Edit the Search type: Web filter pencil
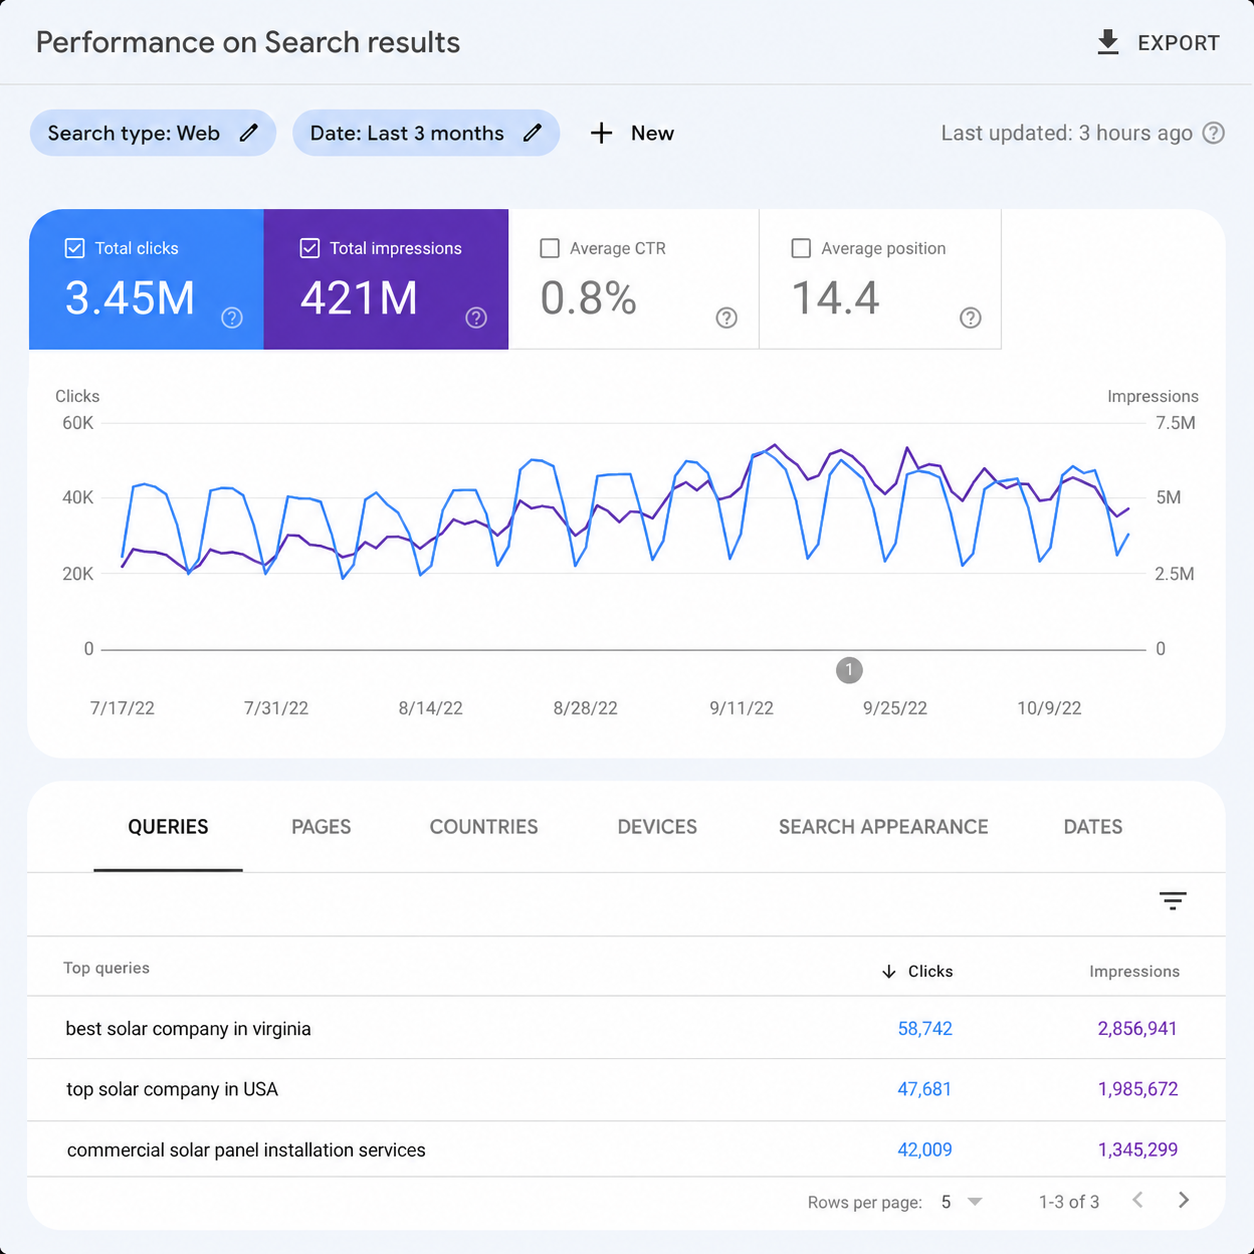Image resolution: width=1254 pixels, height=1254 pixels. (249, 133)
